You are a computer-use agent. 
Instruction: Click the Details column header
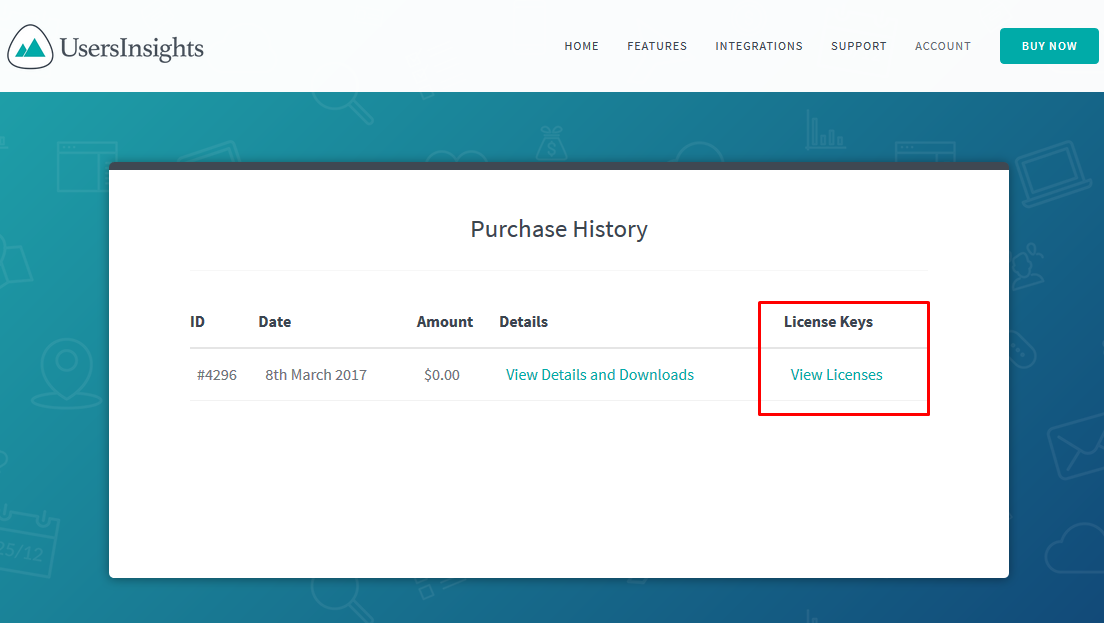click(x=523, y=322)
